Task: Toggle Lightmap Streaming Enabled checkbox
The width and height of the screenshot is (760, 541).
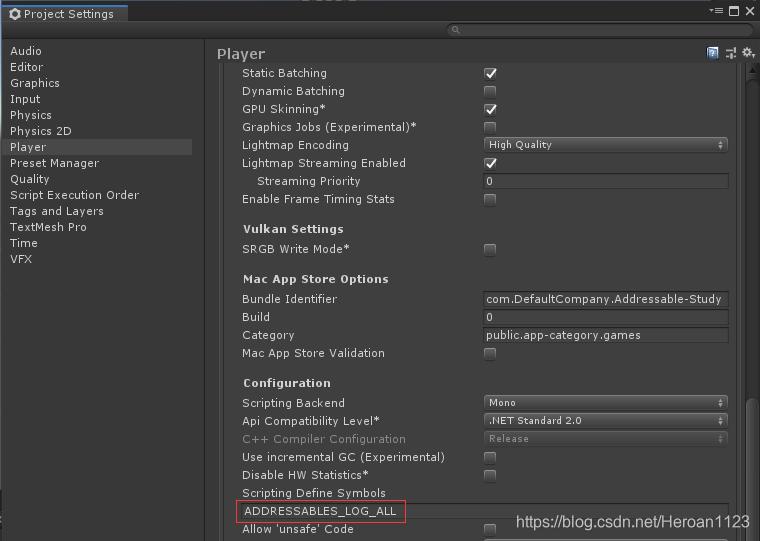Action: point(490,163)
